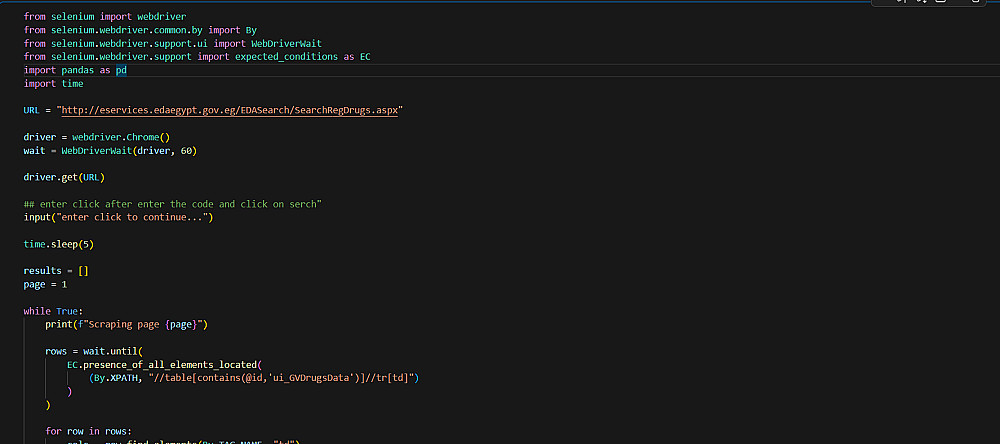Click the 'time.sleep(5)' line
The width and height of the screenshot is (1000, 444).
coord(58,244)
